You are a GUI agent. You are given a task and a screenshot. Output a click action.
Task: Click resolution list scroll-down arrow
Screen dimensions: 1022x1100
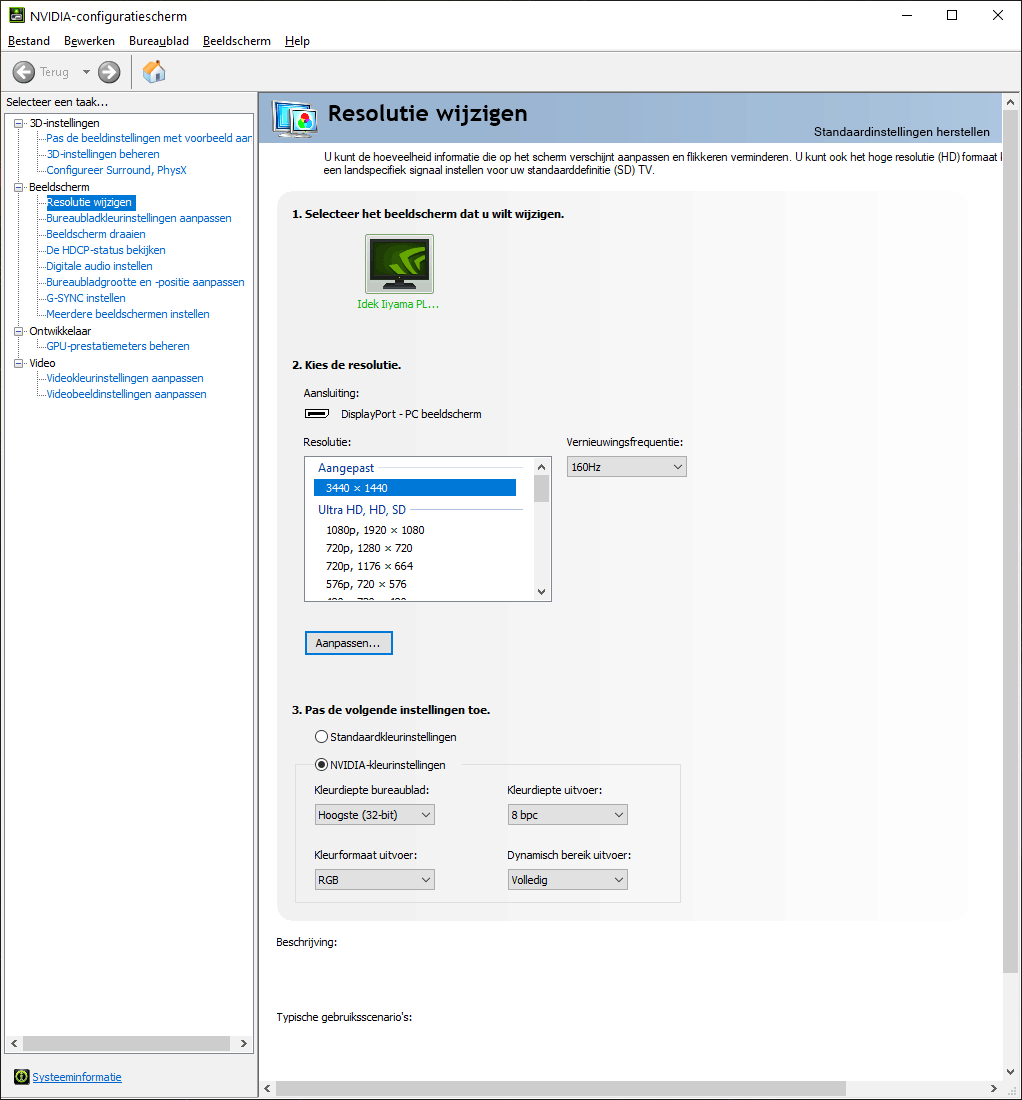542,592
